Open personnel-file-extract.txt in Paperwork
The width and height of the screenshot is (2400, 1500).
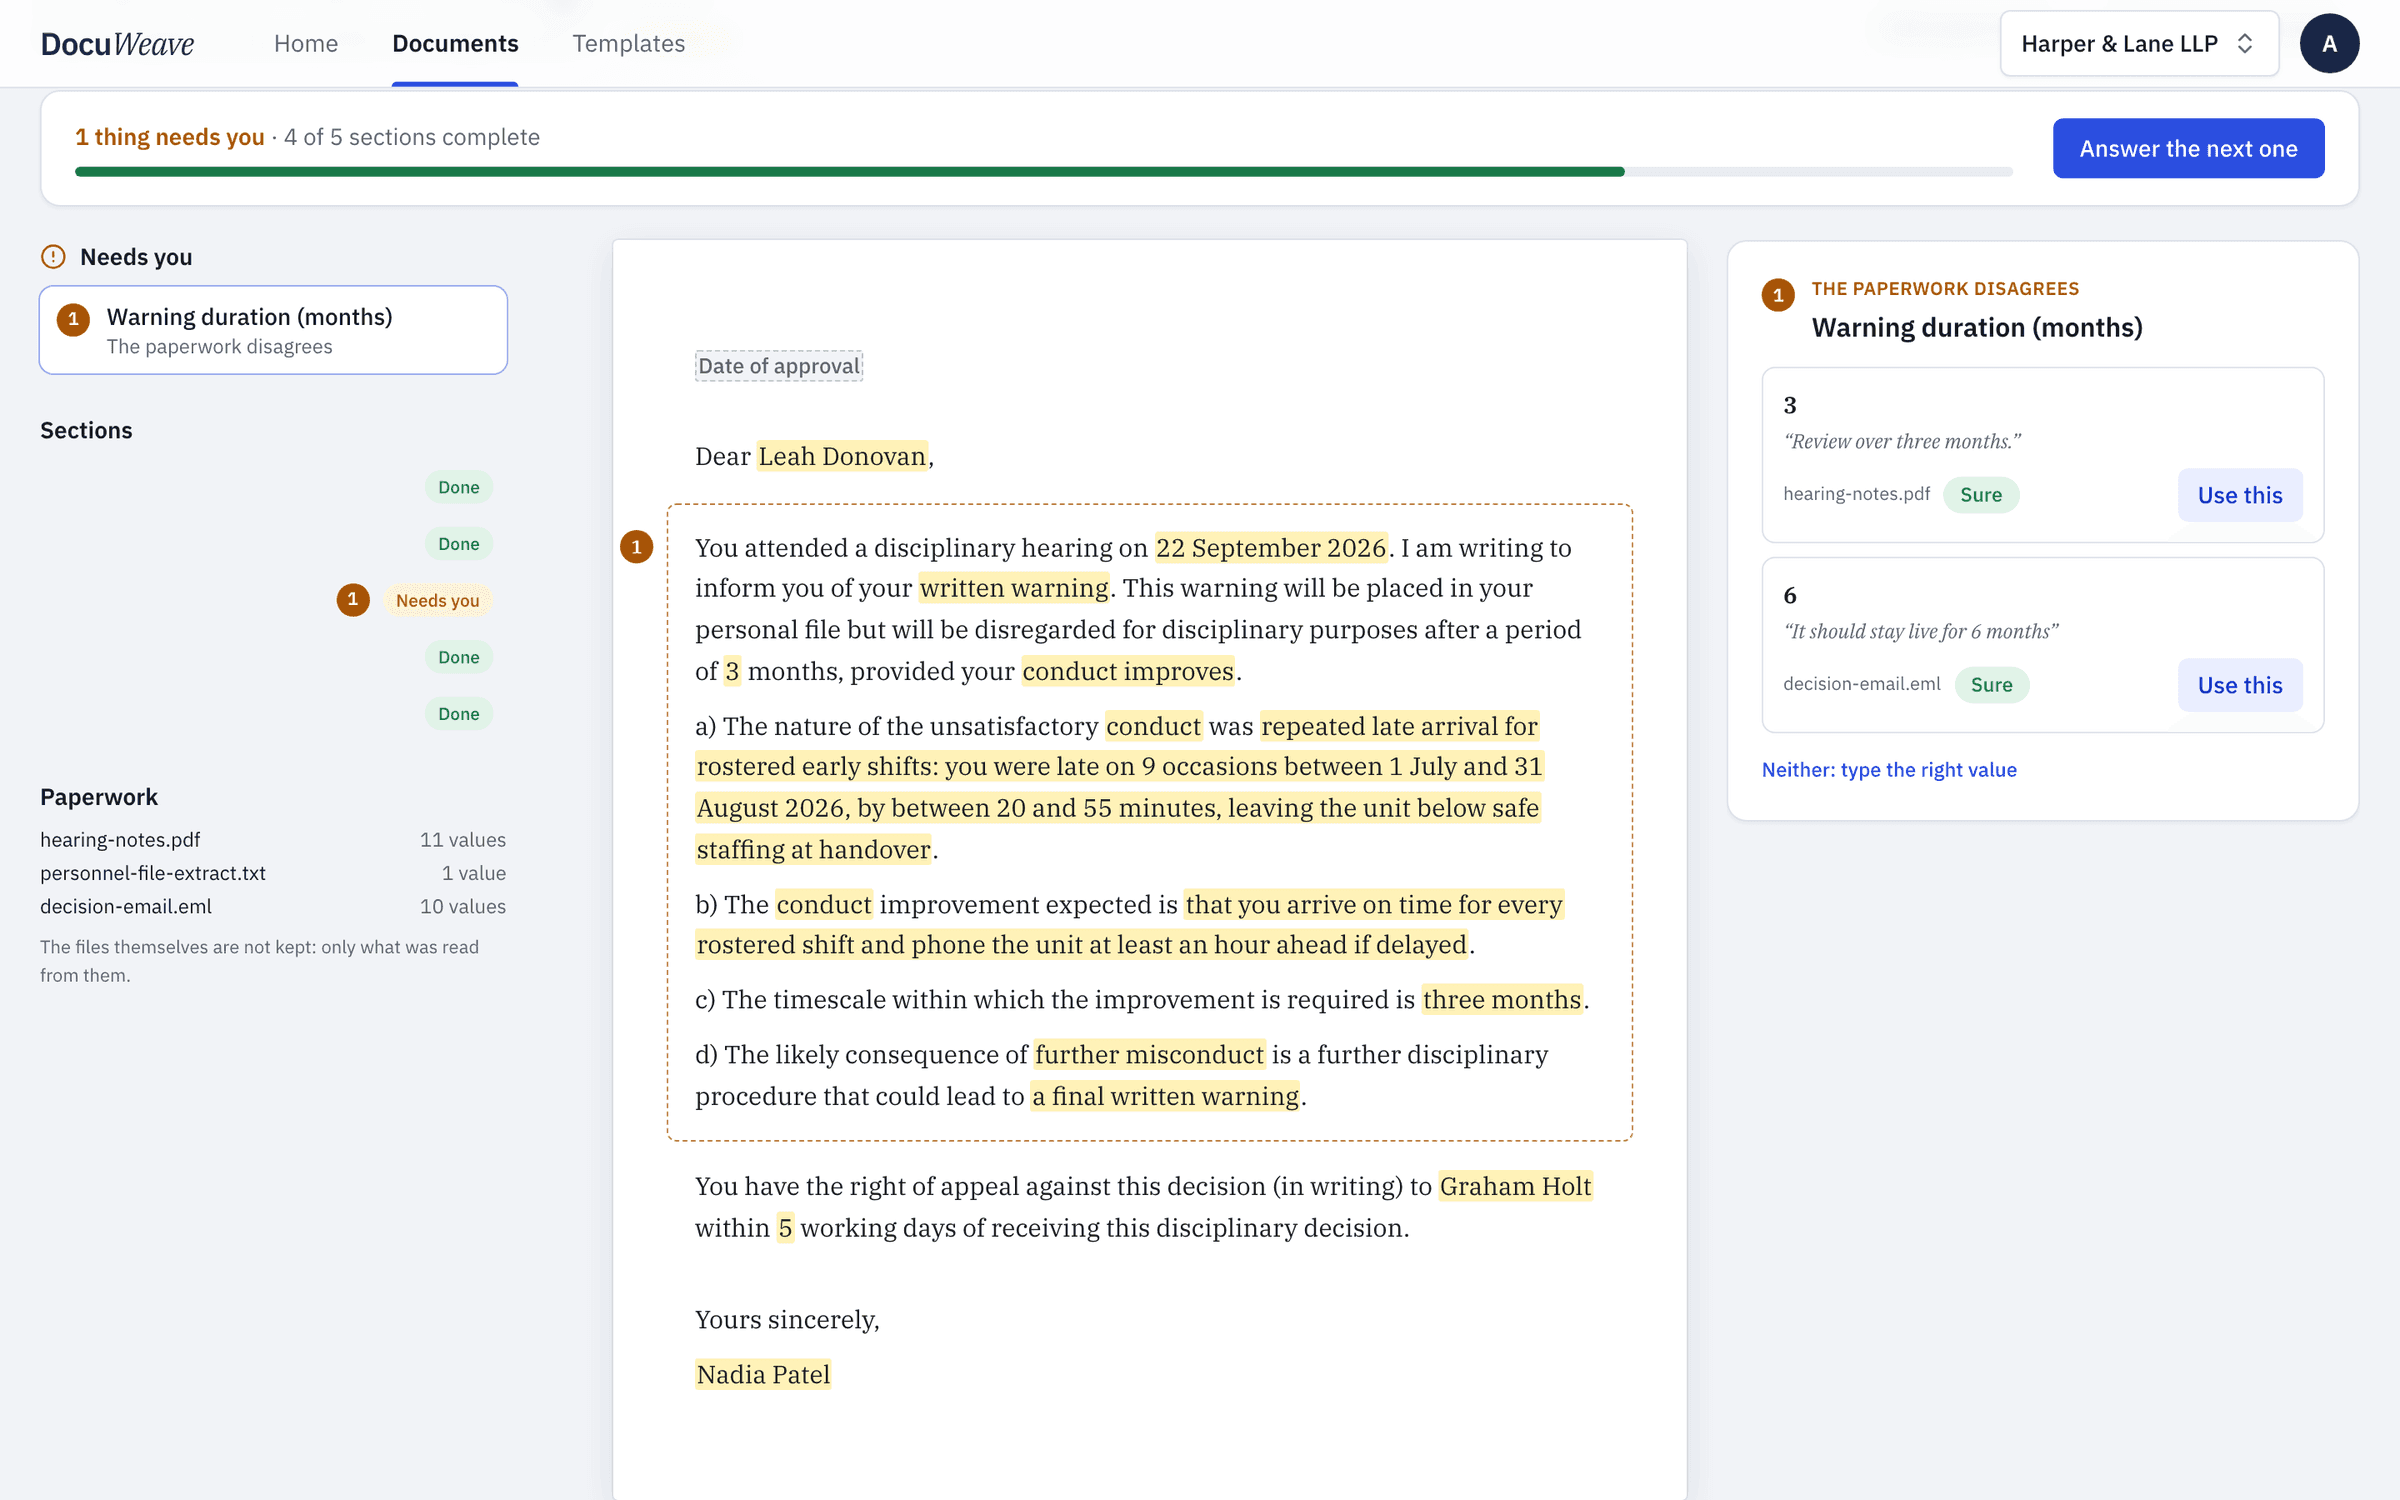click(153, 872)
